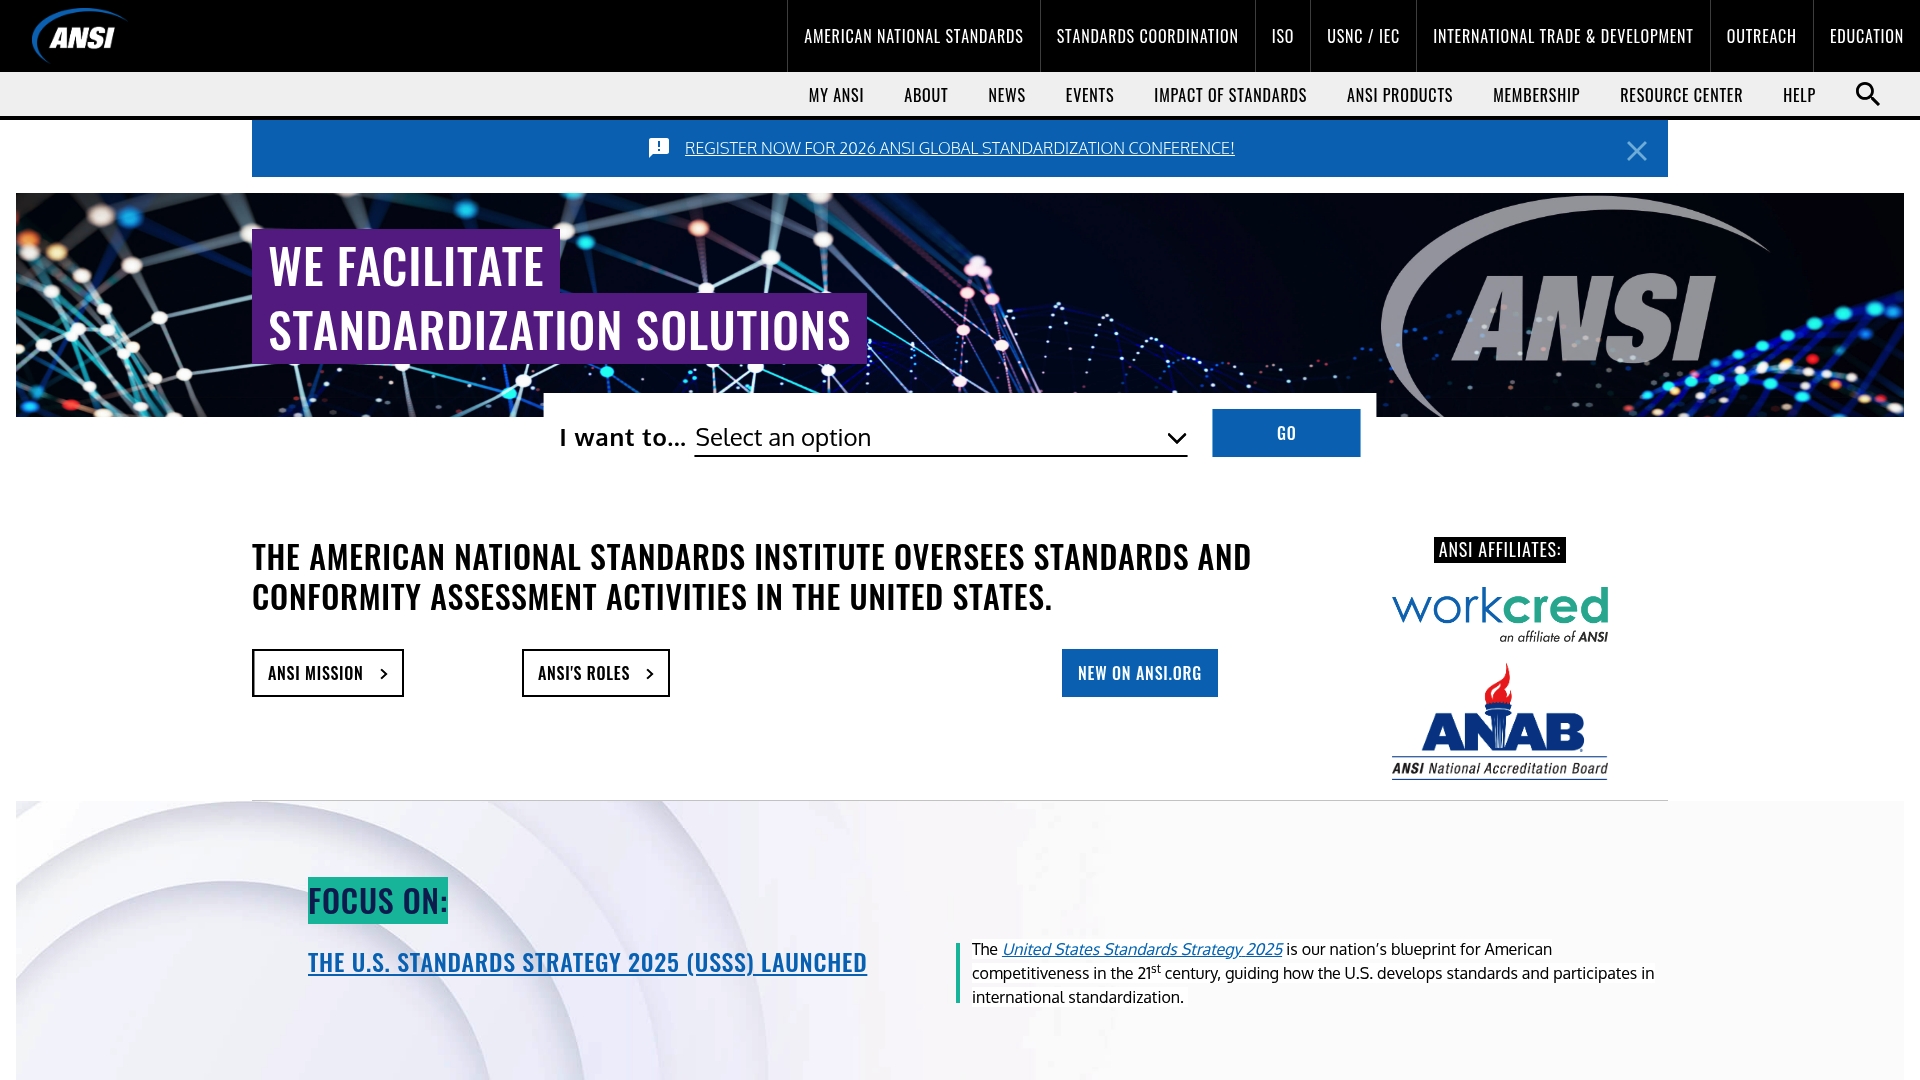Image resolution: width=1920 pixels, height=1080 pixels.
Task: Dismiss the conference registration banner
Action: click(x=1637, y=151)
